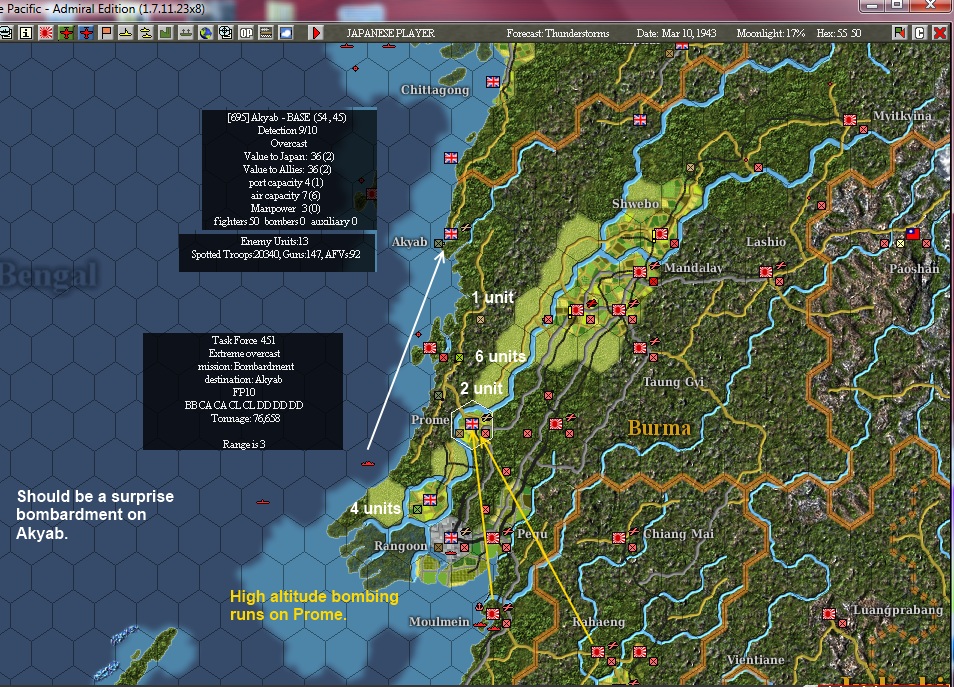Screen dimensions: 954x687
Task: Click the green ship availability icon
Action: click(x=186, y=33)
